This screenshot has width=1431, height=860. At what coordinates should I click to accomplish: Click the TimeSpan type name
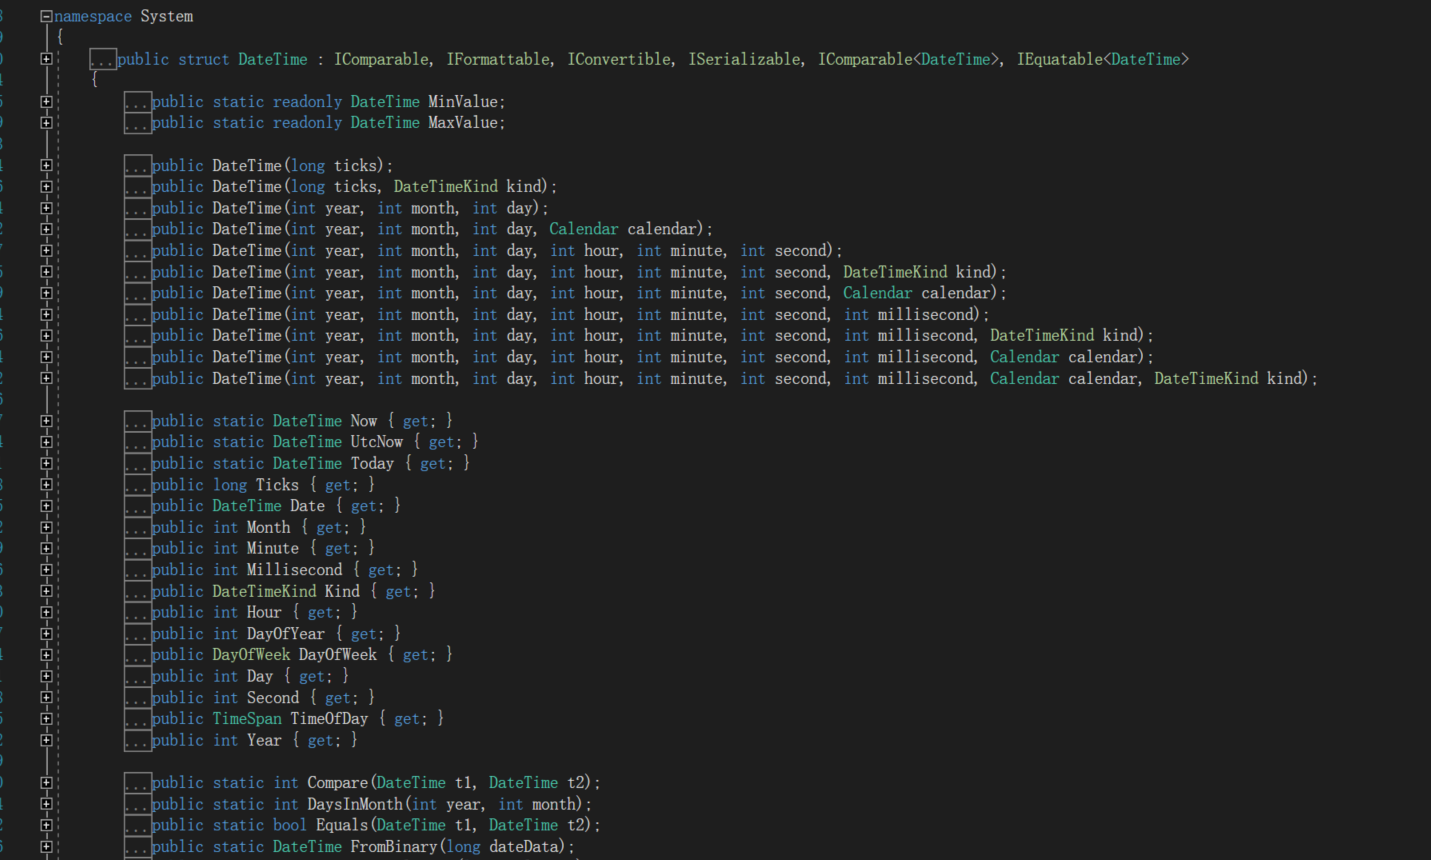247,719
